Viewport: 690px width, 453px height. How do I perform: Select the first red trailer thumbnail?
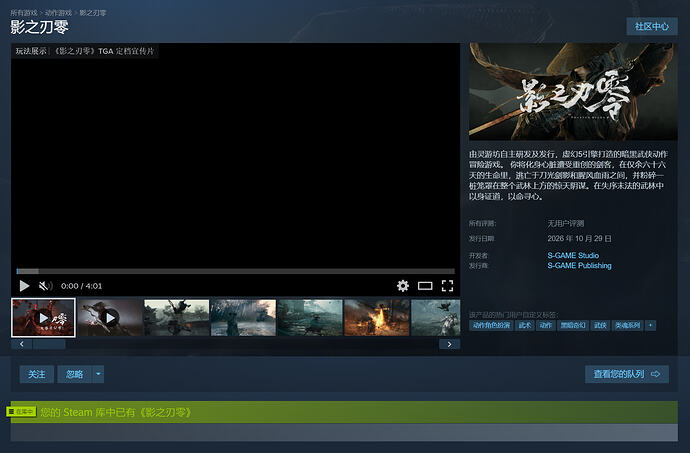coord(43,318)
